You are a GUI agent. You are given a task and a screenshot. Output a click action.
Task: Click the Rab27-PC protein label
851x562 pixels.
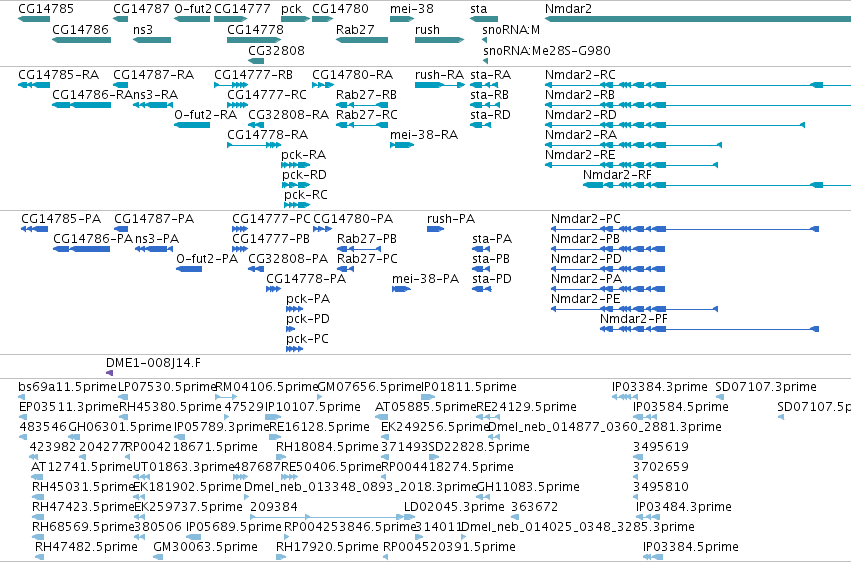(367, 259)
